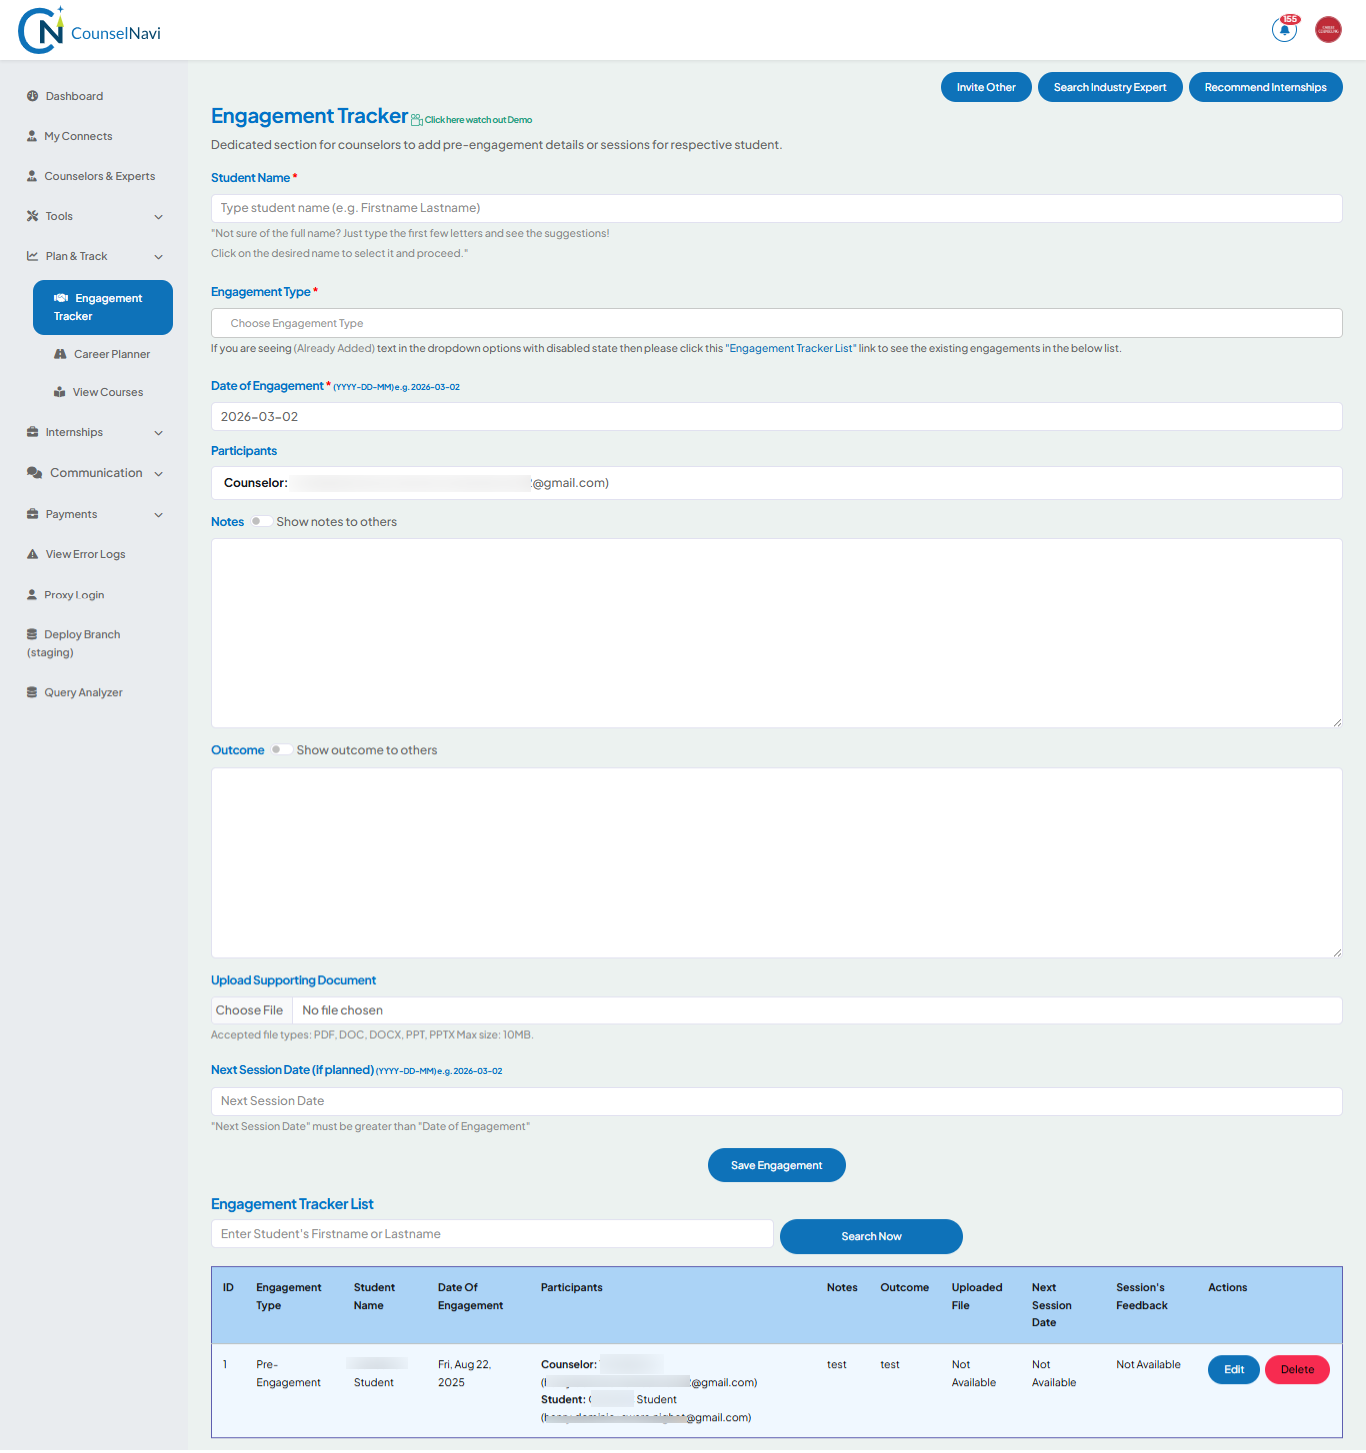The image size is (1366, 1453).
Task: Enable the Show outcome to others toggle
Action: 281,749
